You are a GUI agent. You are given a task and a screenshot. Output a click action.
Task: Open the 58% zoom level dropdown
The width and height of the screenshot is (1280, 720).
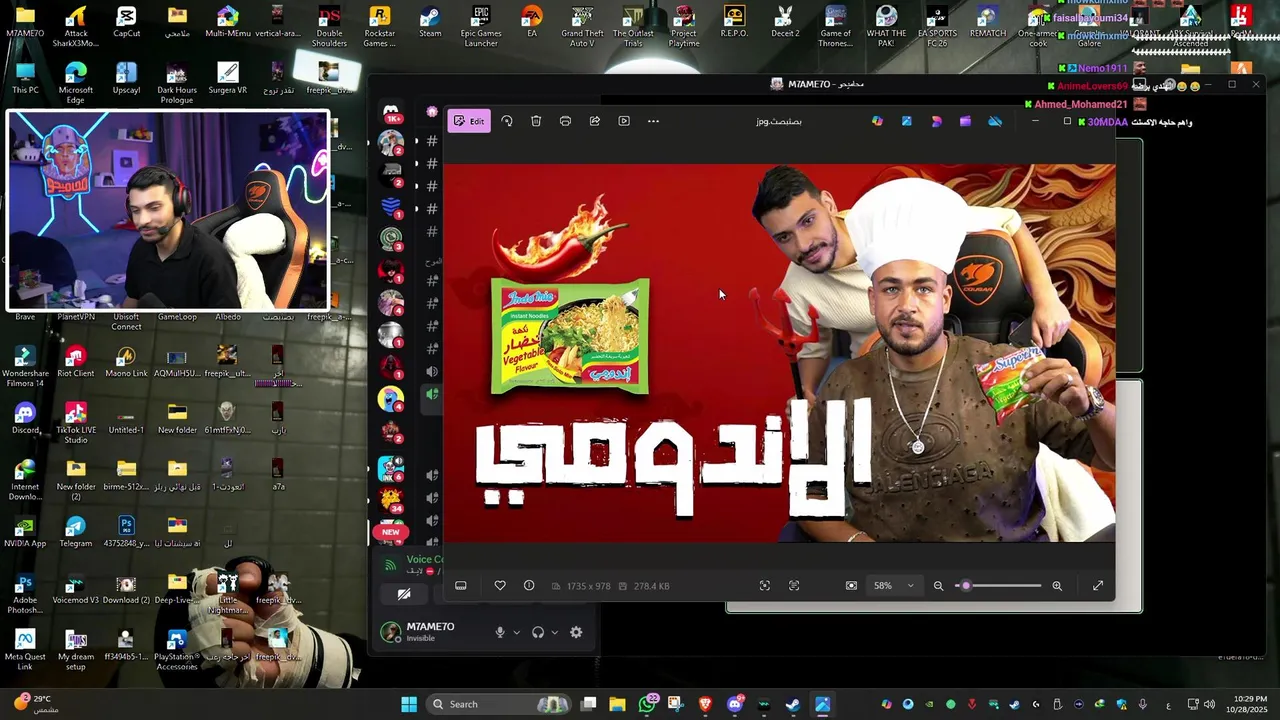(894, 586)
